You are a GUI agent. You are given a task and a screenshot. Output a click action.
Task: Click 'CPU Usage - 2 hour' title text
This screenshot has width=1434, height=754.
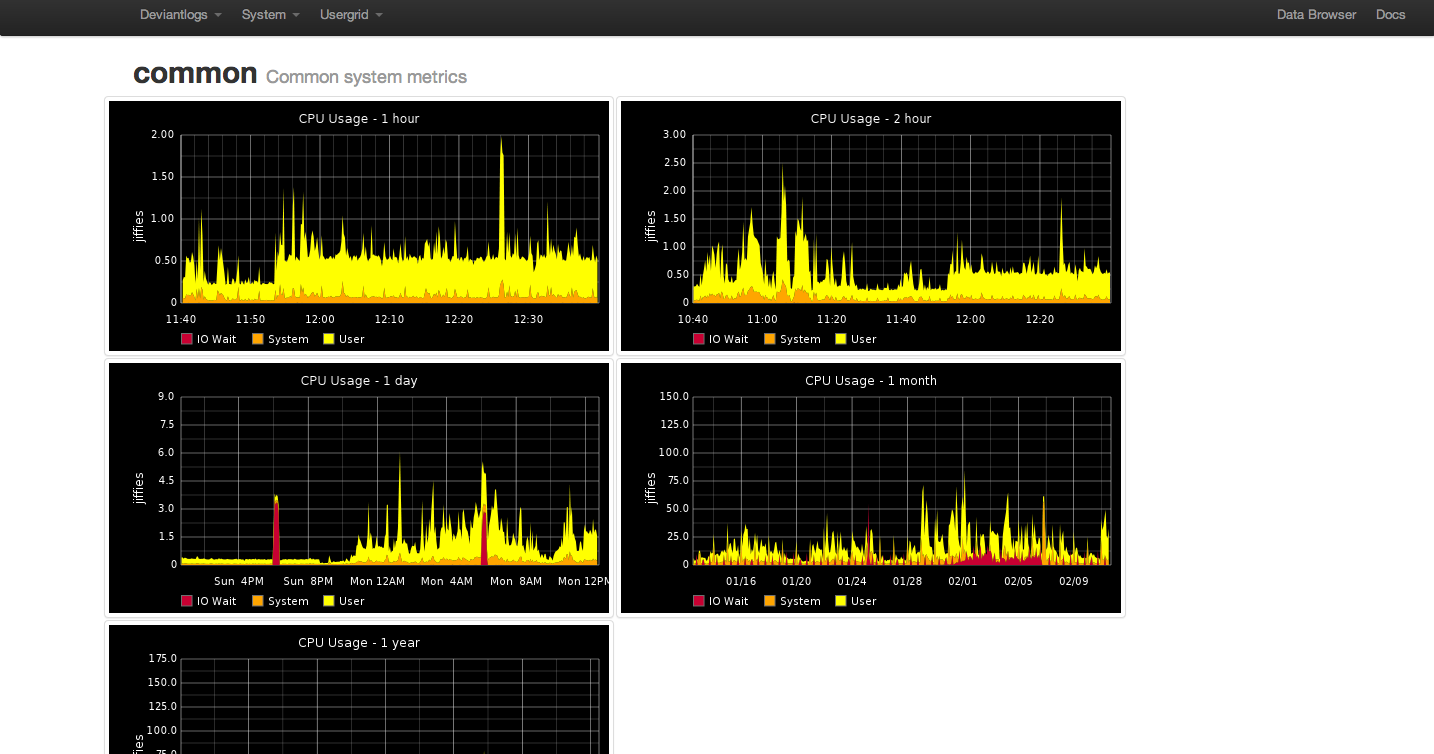(x=871, y=119)
